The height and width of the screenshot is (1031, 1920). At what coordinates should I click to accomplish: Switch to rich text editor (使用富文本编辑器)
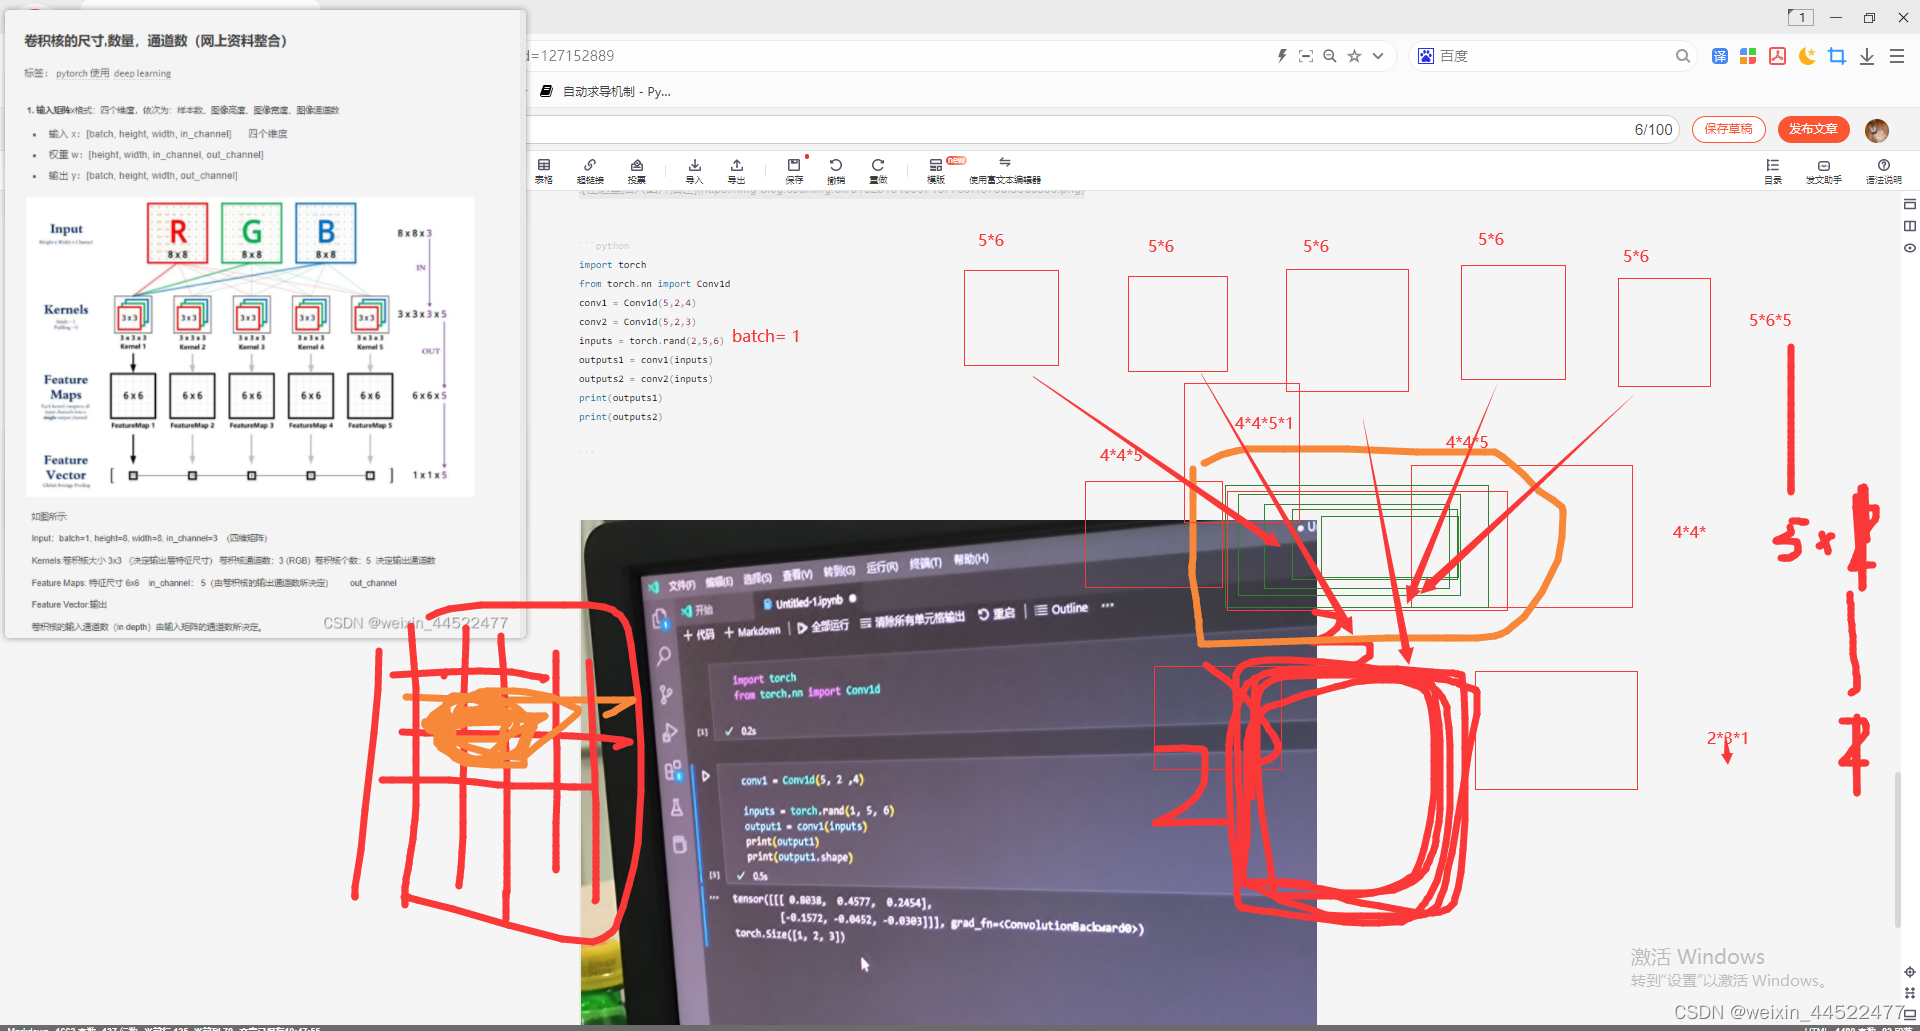1005,171
